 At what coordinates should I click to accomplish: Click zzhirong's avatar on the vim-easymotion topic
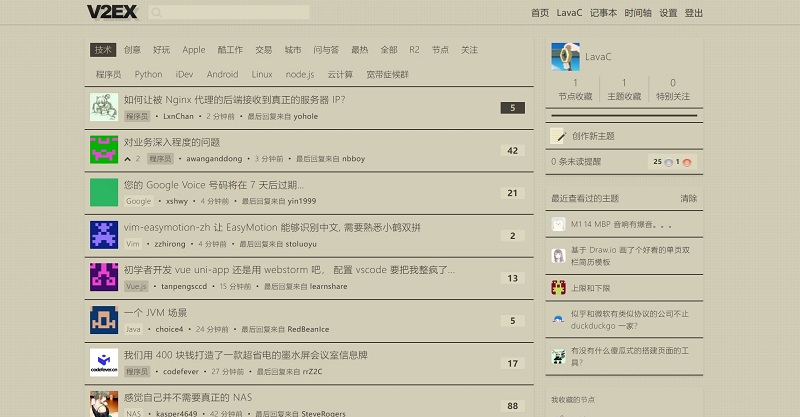click(104, 234)
